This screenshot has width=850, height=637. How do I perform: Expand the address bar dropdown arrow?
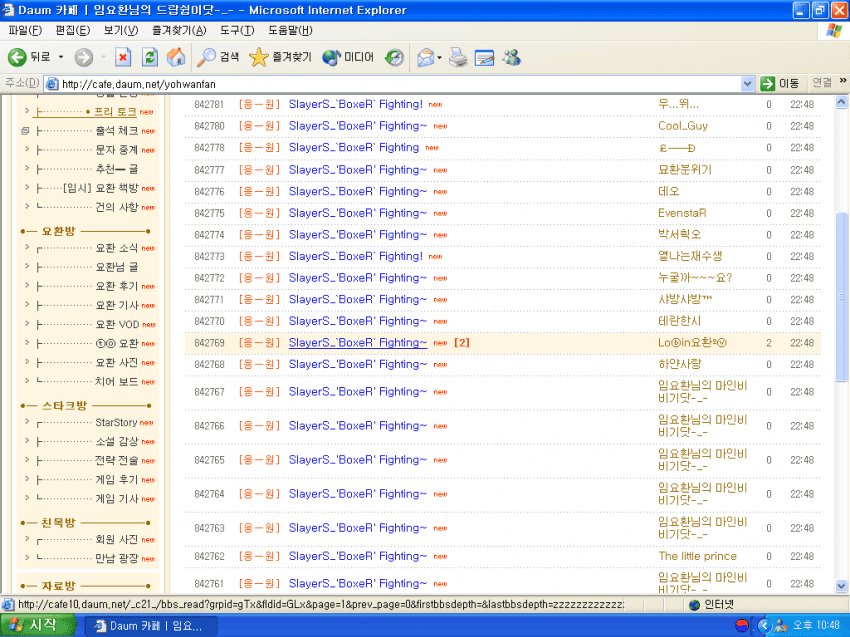(x=747, y=83)
